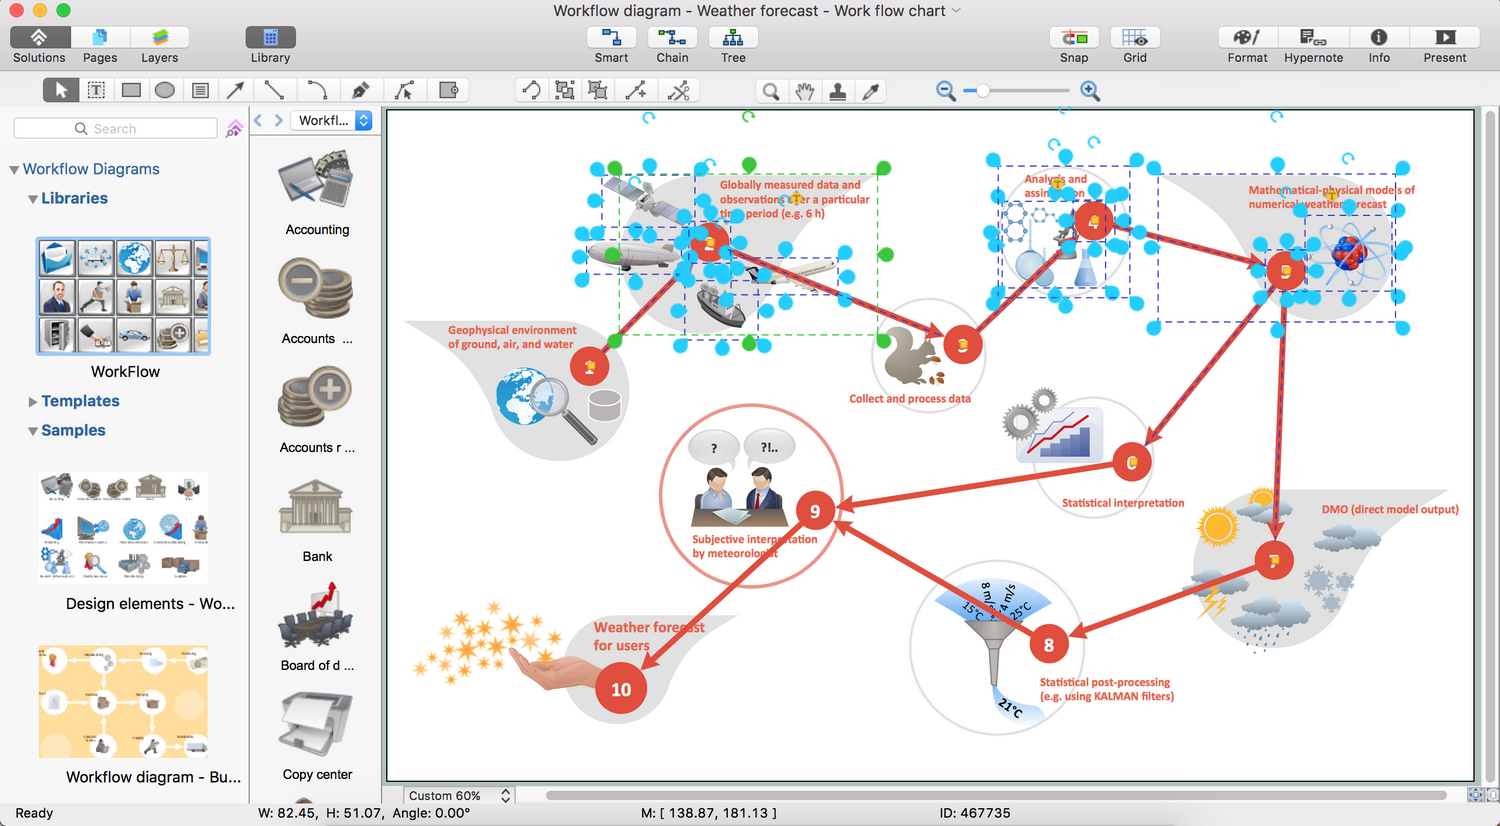The image size is (1500, 826).
Task: Click the cut connector scissors tool
Action: tap(679, 91)
